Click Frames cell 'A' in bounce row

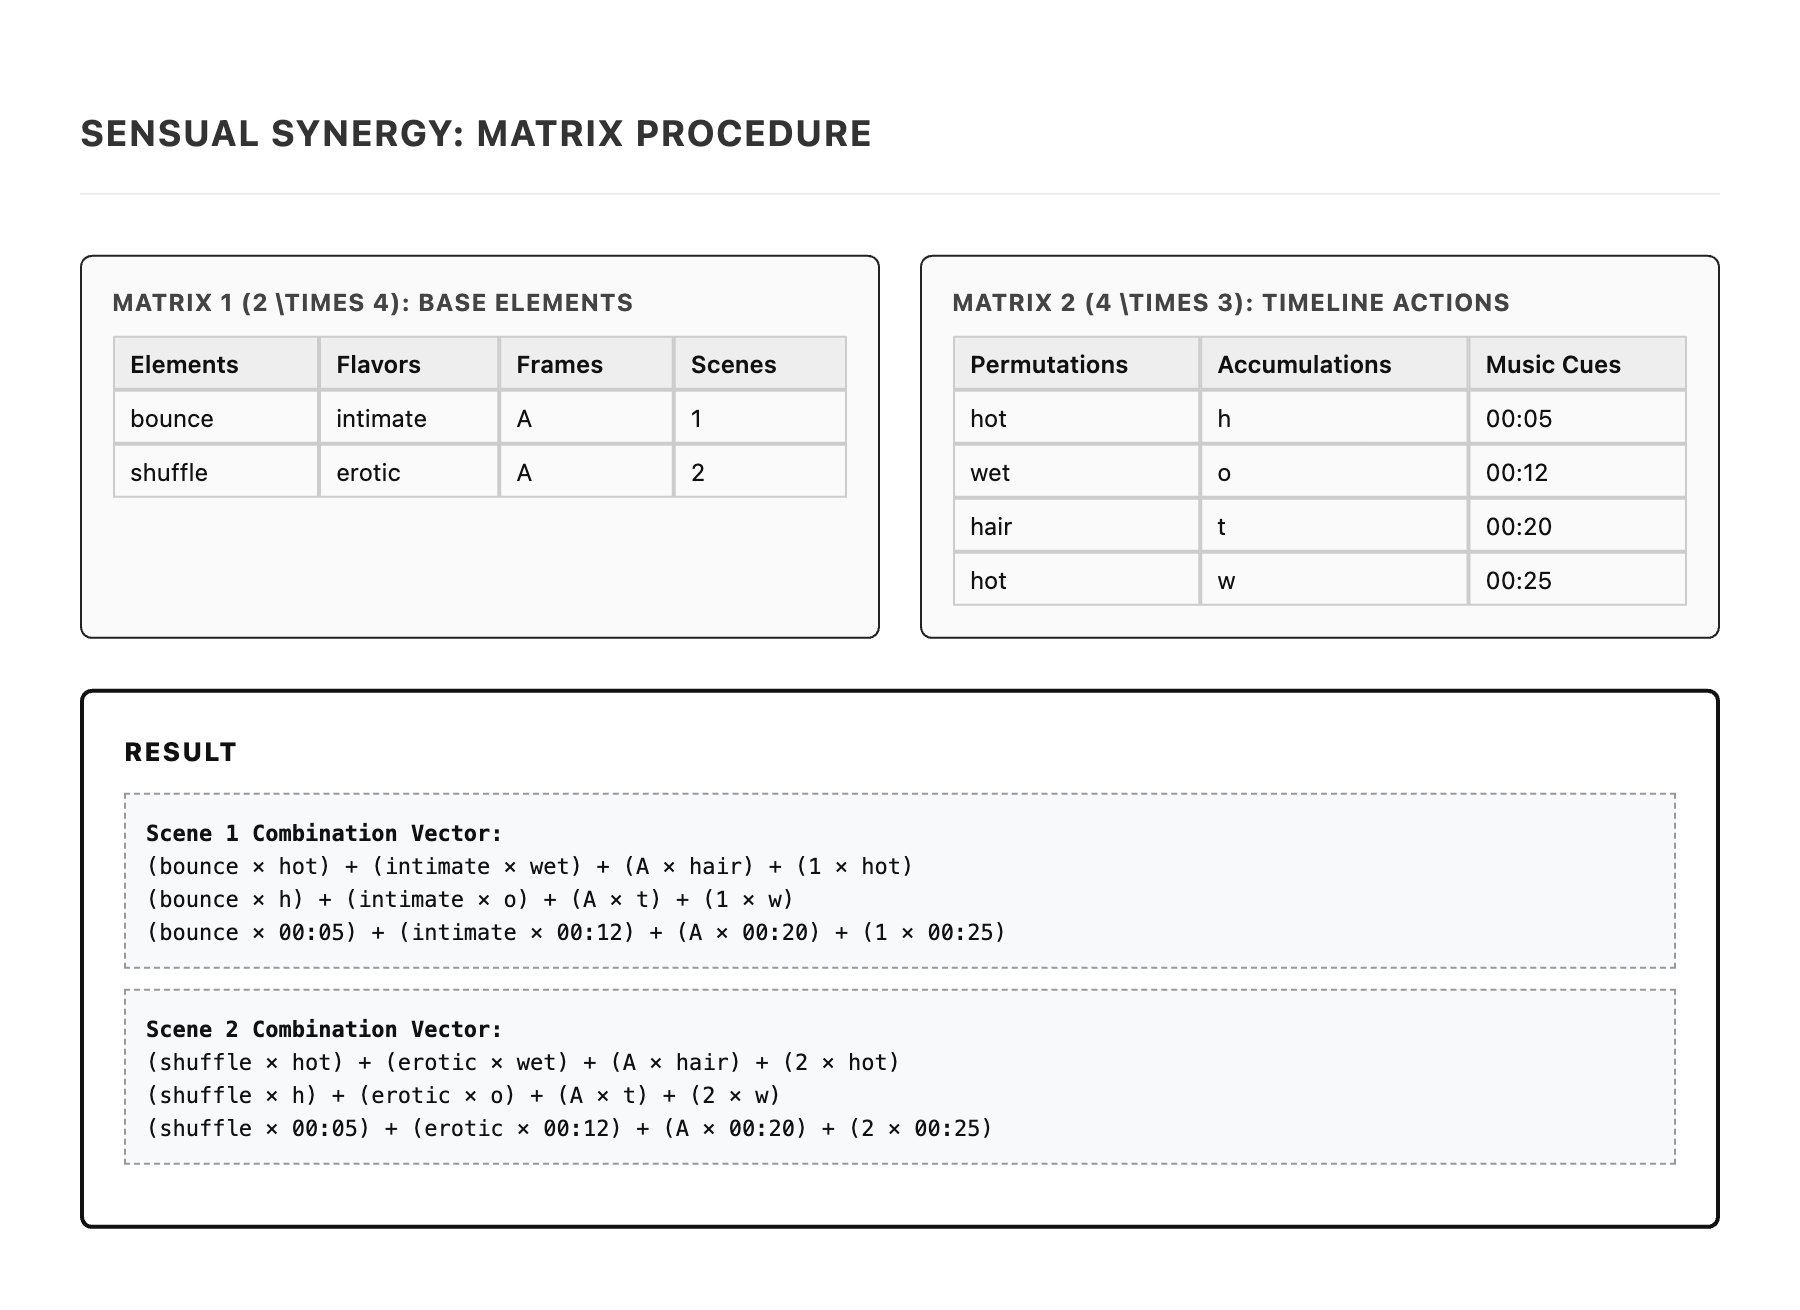coord(586,418)
